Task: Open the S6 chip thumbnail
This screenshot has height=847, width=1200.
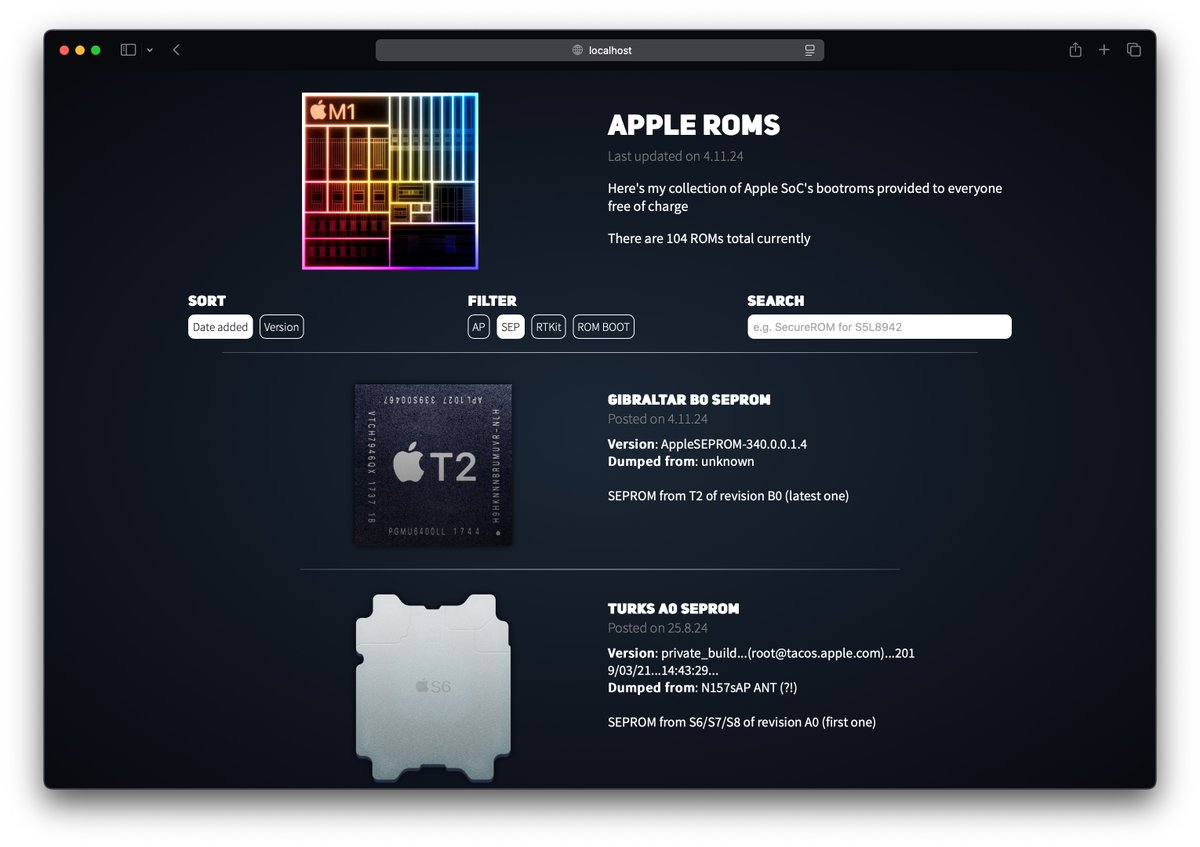Action: point(433,689)
